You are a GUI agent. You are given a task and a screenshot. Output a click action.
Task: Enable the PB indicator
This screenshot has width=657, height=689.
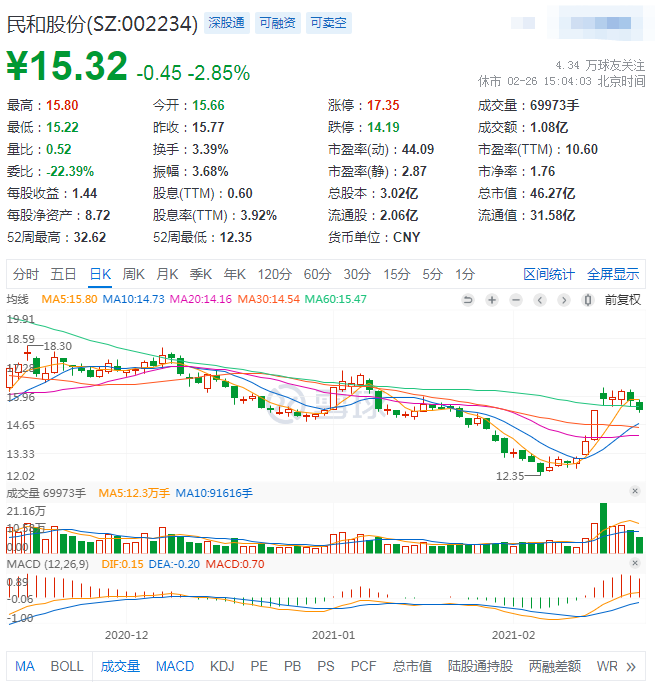[x=292, y=667]
